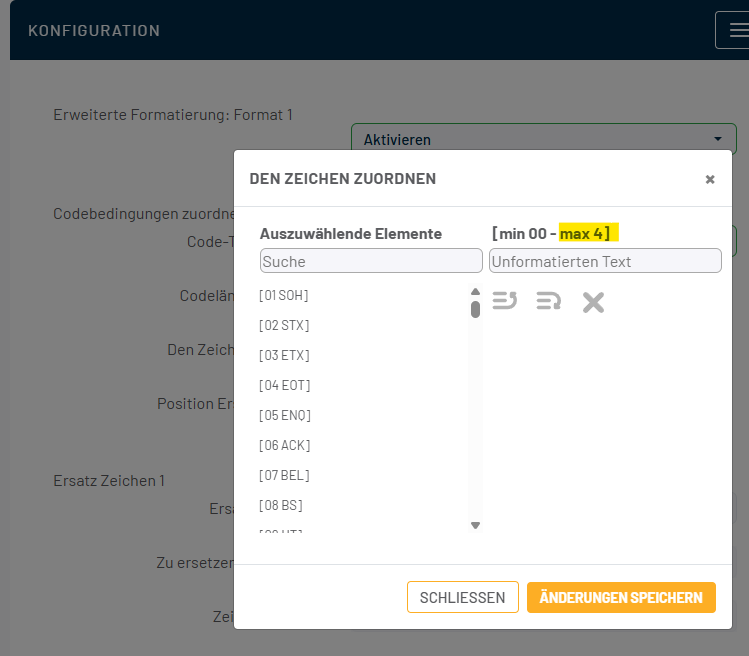
Task: Select the [01 SOH] element
Action: tap(284, 295)
